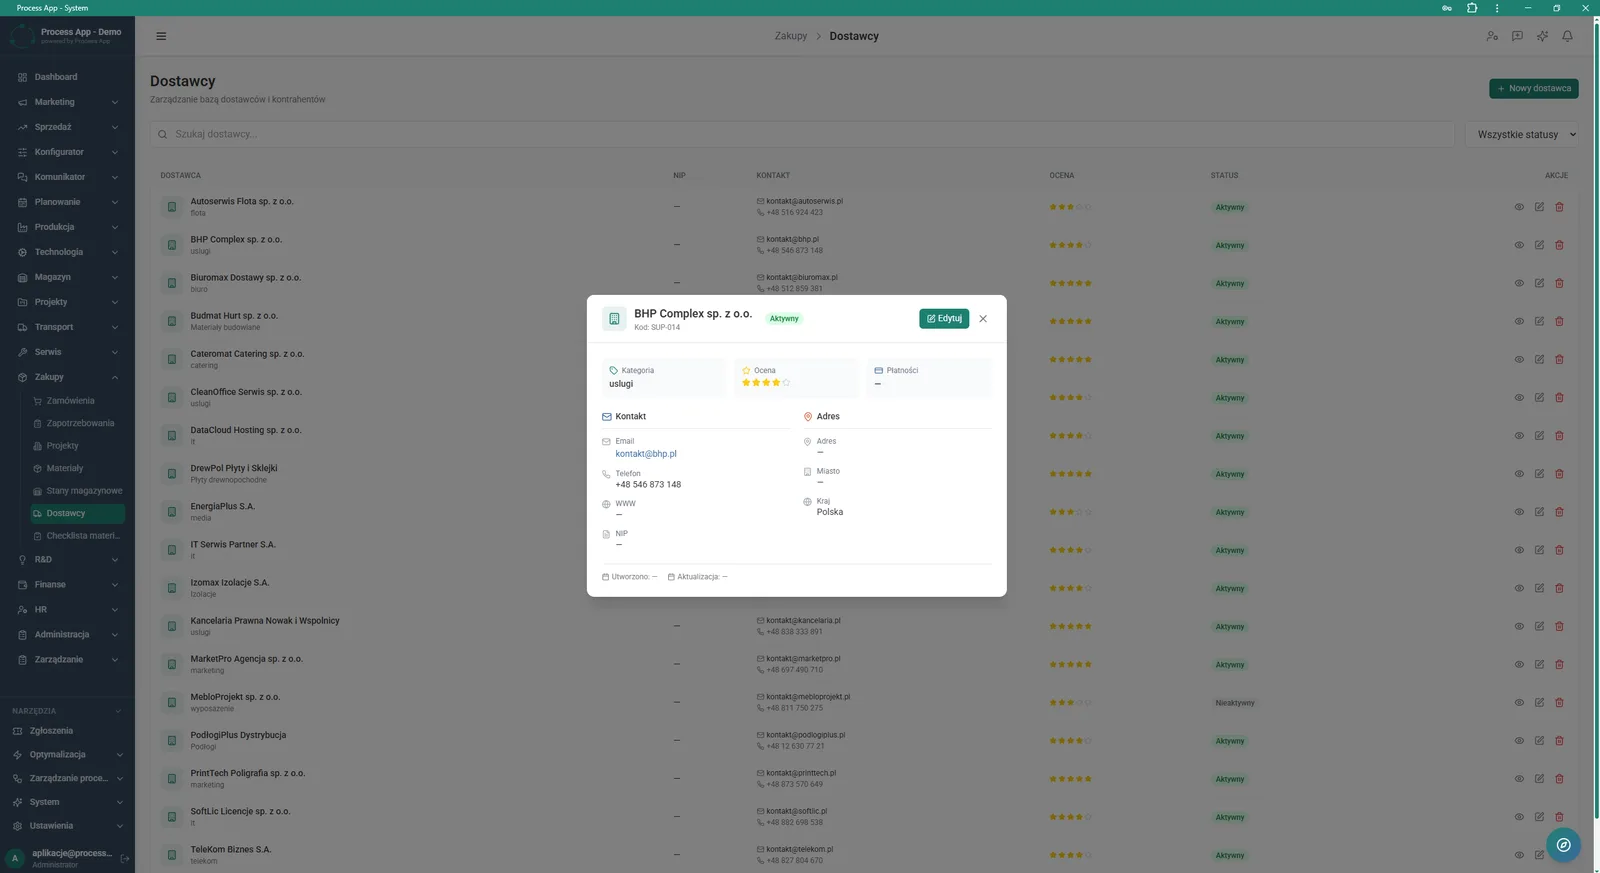Expand the Magazyn sidebar section
The width and height of the screenshot is (1600, 873).
click(x=67, y=277)
